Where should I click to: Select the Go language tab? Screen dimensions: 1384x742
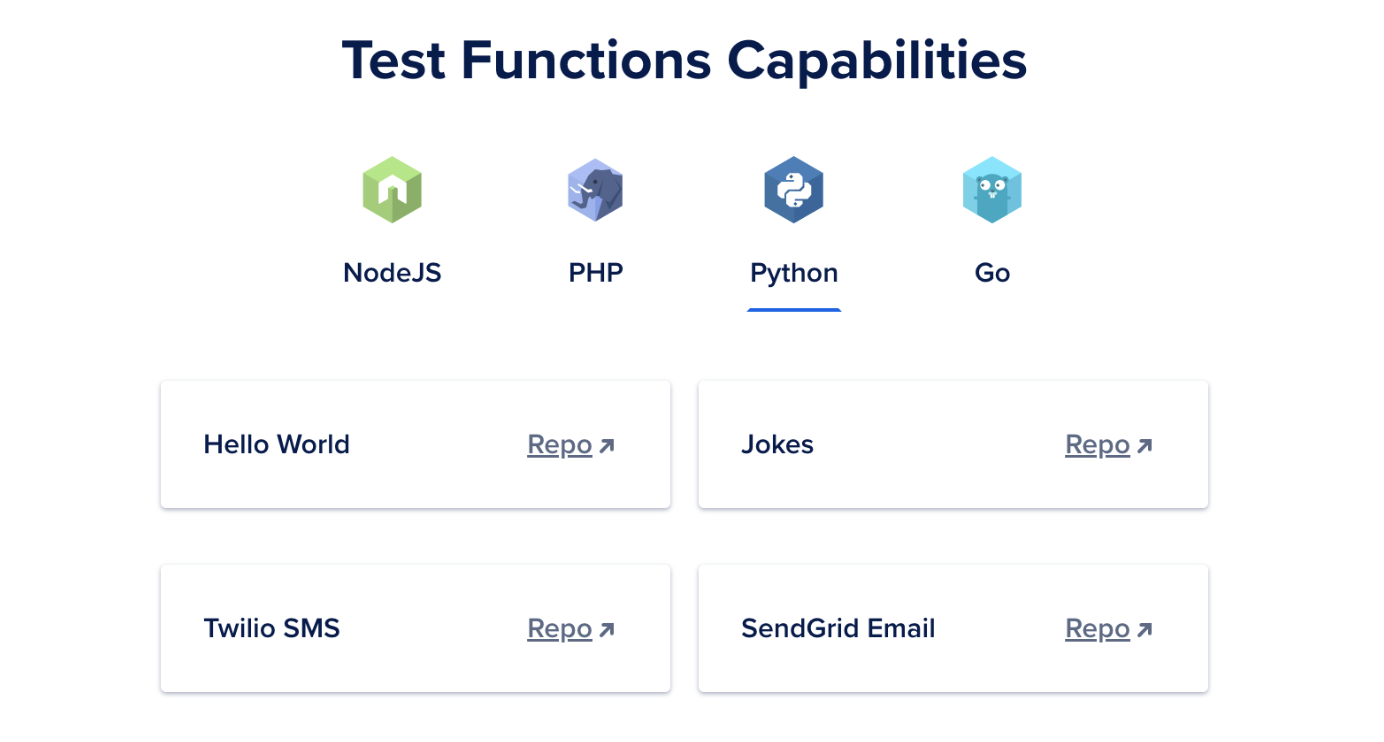coord(992,271)
